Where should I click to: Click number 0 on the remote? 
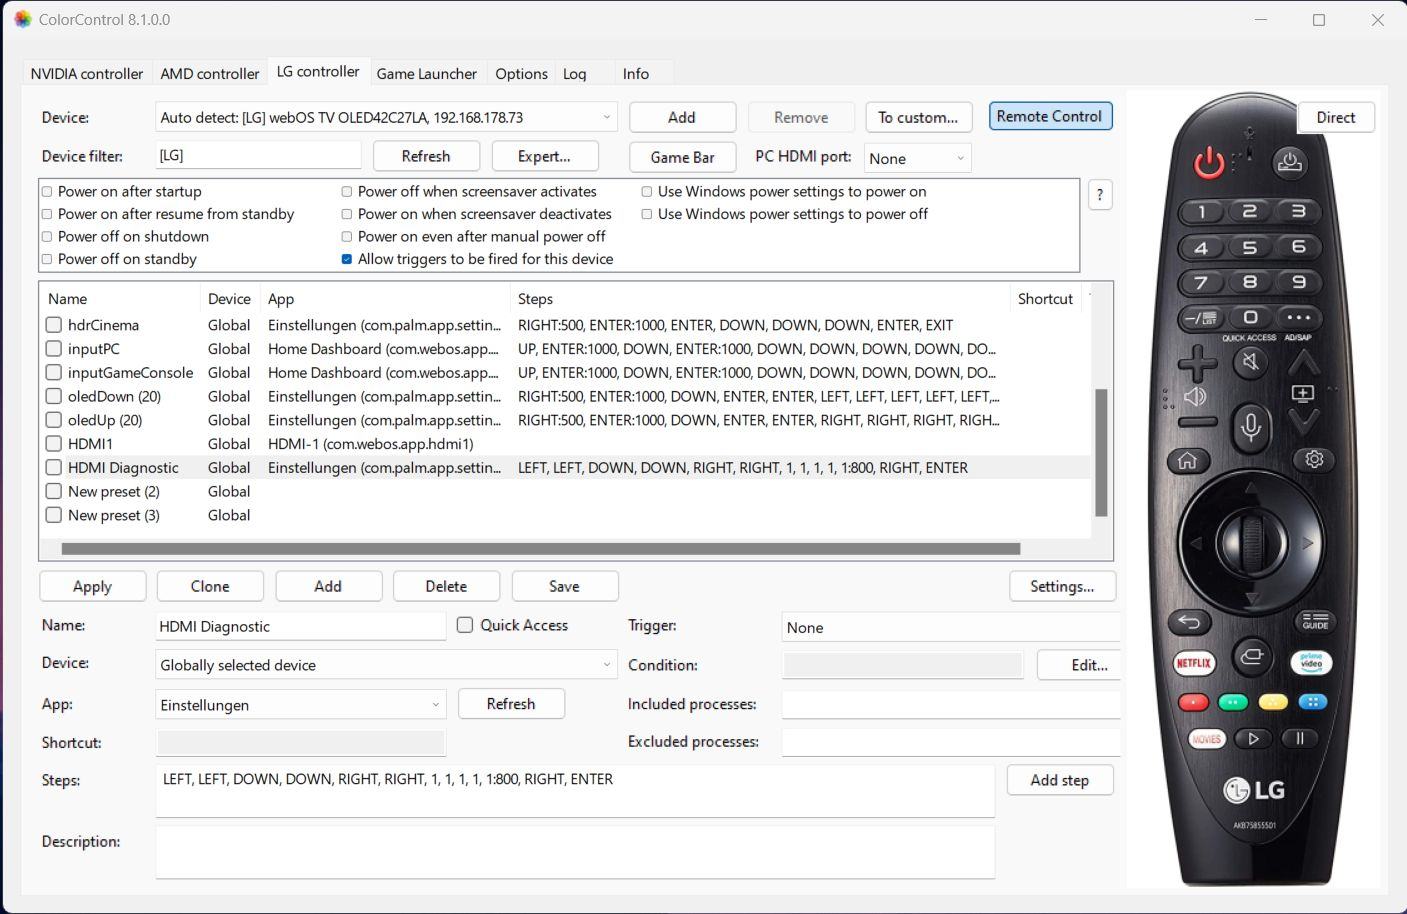click(x=1250, y=317)
